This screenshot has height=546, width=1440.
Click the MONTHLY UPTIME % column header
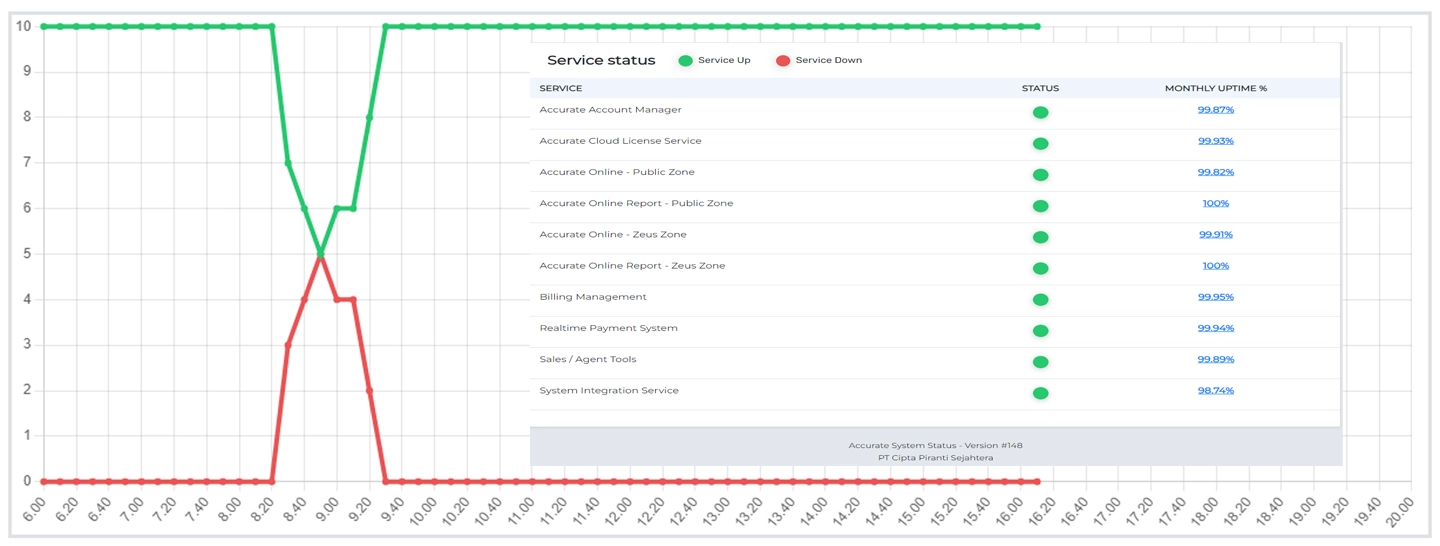[1216, 89]
